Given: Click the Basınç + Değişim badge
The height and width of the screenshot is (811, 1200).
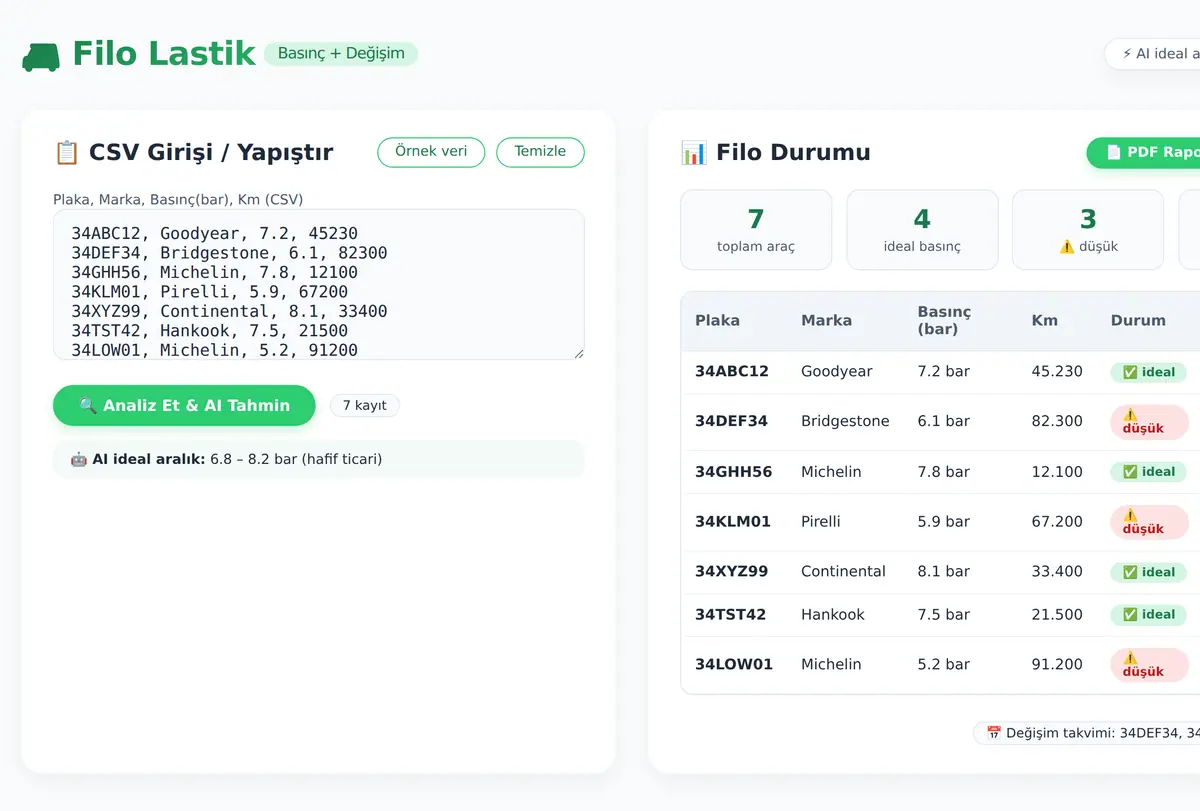Looking at the screenshot, I should (x=341, y=54).
